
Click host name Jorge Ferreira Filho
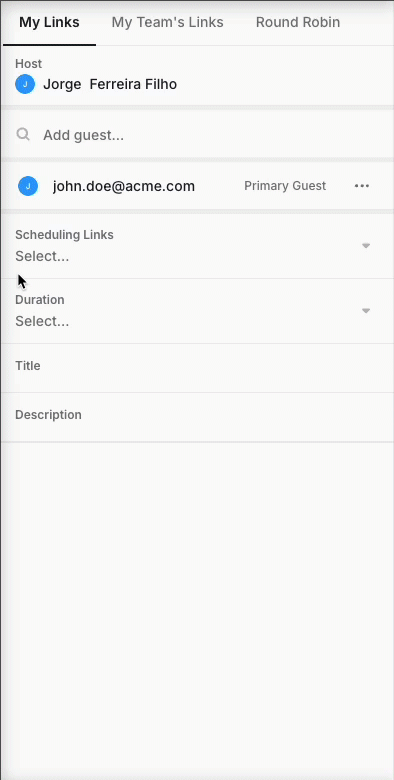(x=110, y=84)
